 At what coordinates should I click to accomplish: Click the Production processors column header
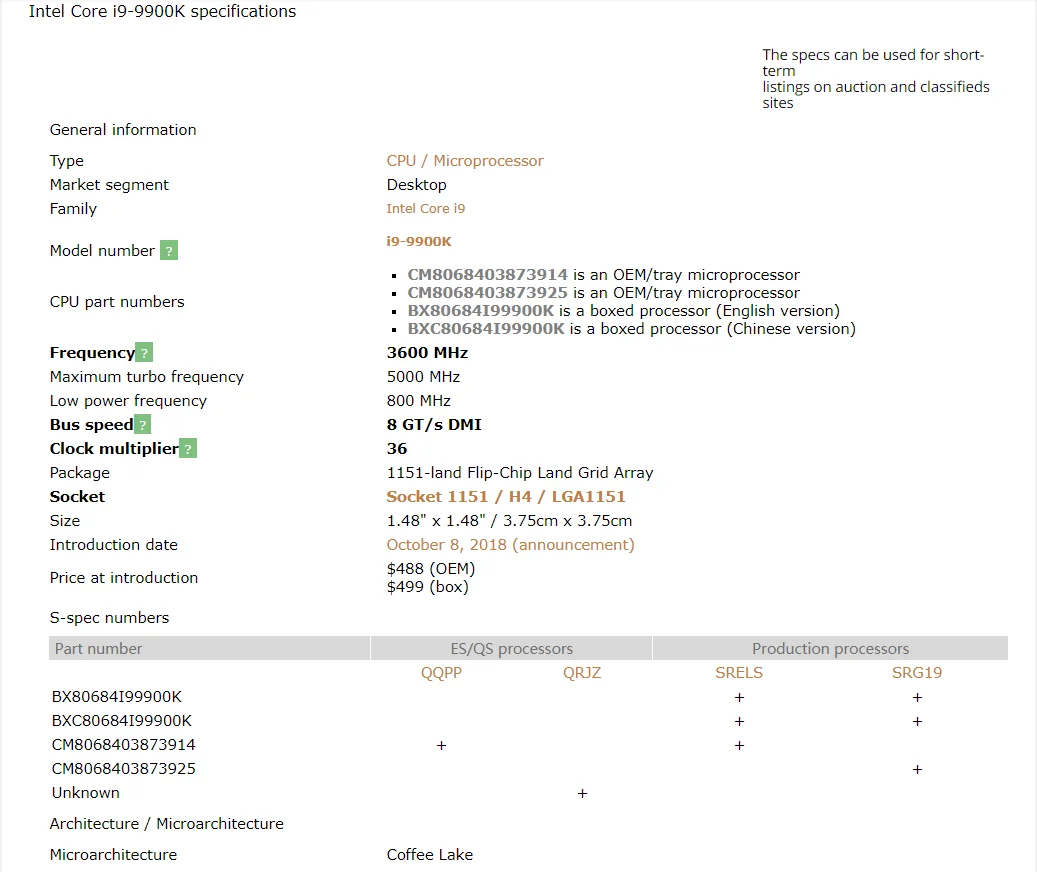[x=830, y=648]
